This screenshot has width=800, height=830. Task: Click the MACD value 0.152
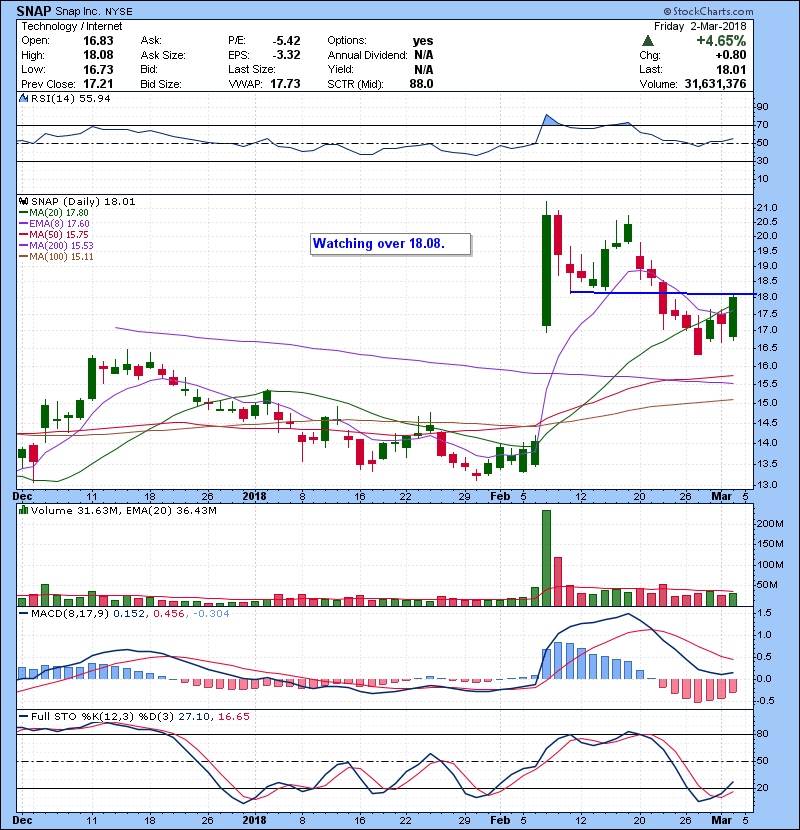129,614
